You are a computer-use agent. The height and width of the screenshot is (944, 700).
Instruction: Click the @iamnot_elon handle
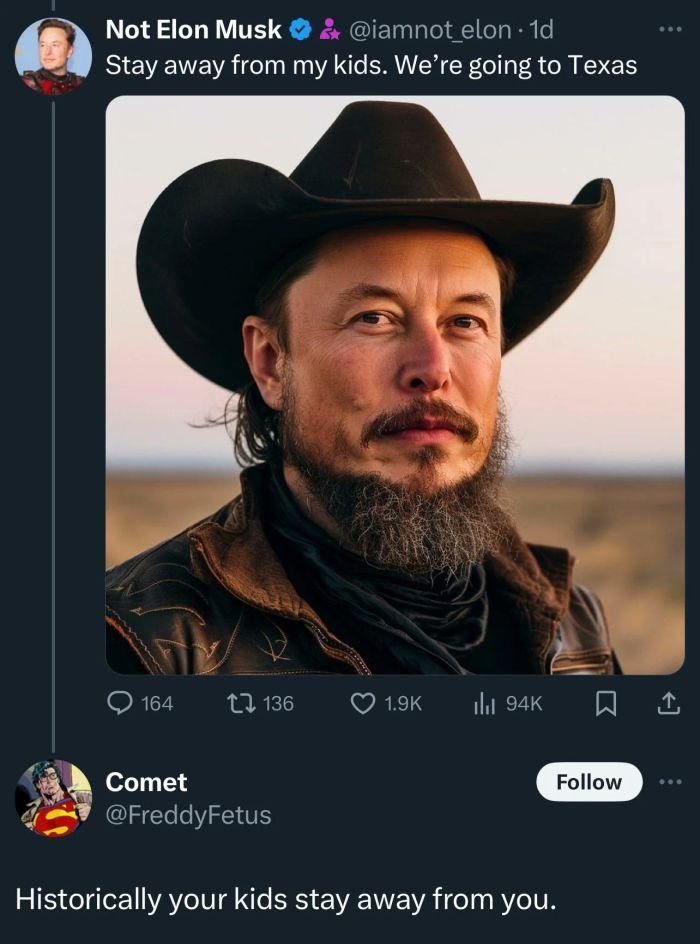(x=431, y=31)
